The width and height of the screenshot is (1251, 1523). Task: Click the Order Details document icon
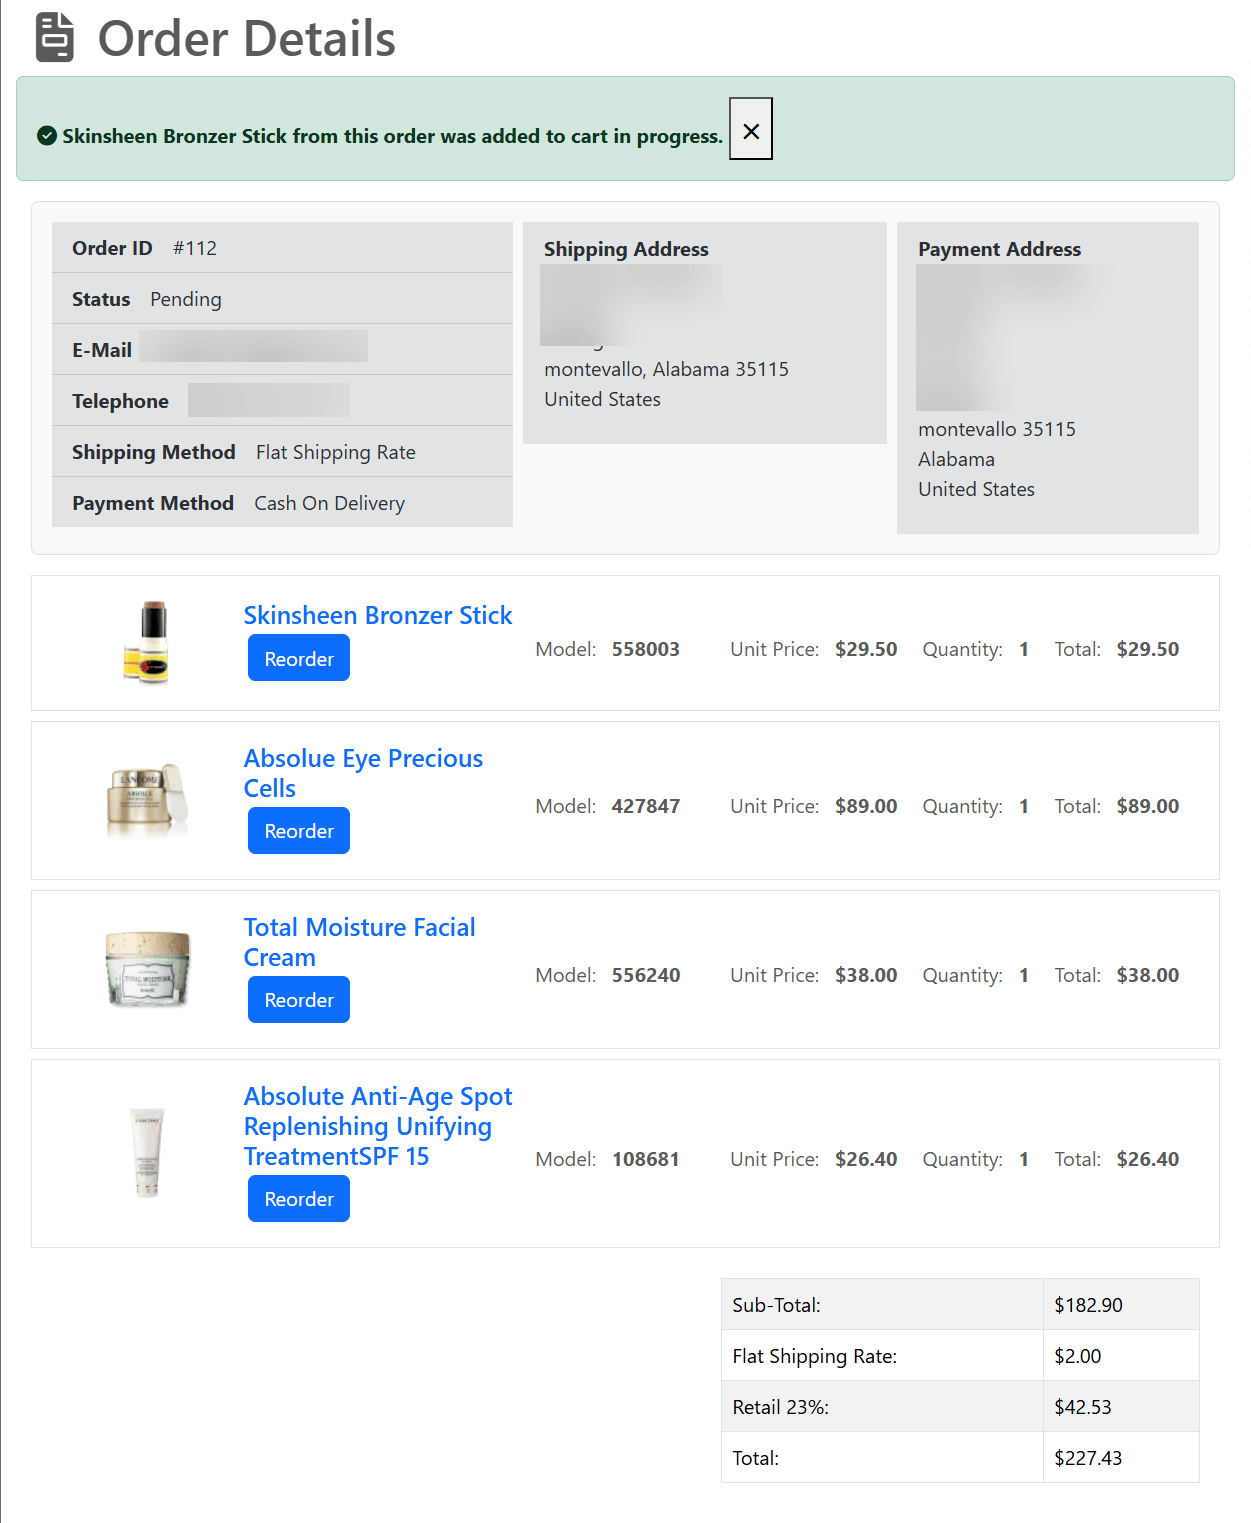(55, 38)
